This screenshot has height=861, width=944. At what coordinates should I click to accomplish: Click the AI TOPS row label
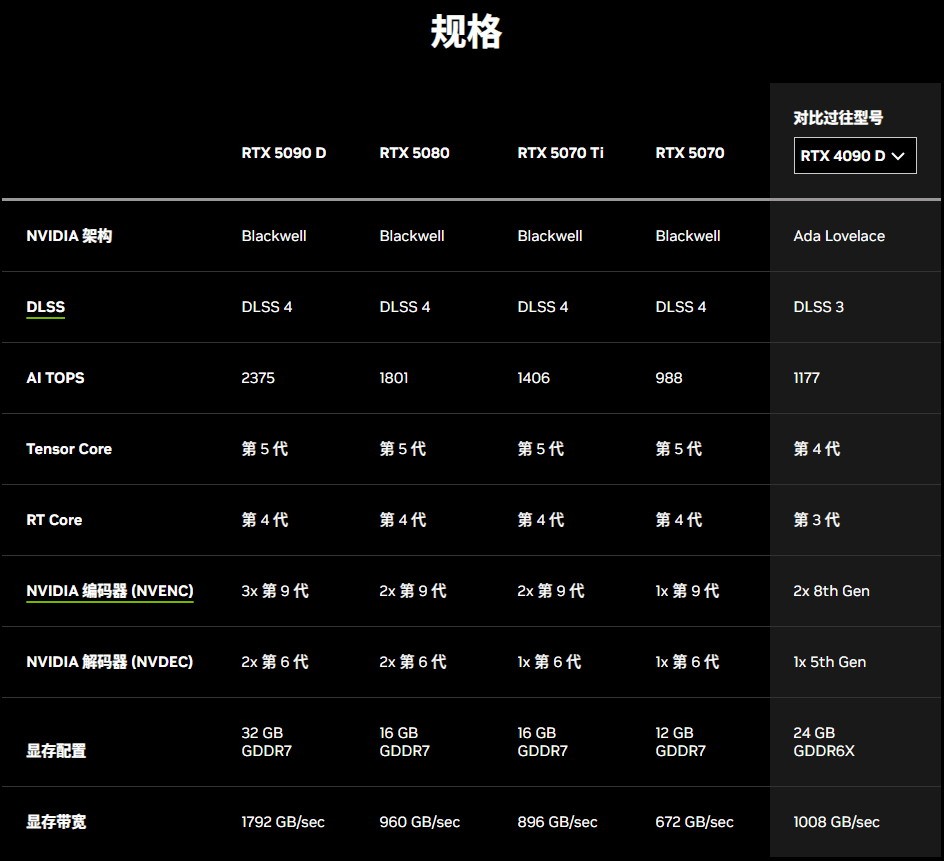click(55, 378)
